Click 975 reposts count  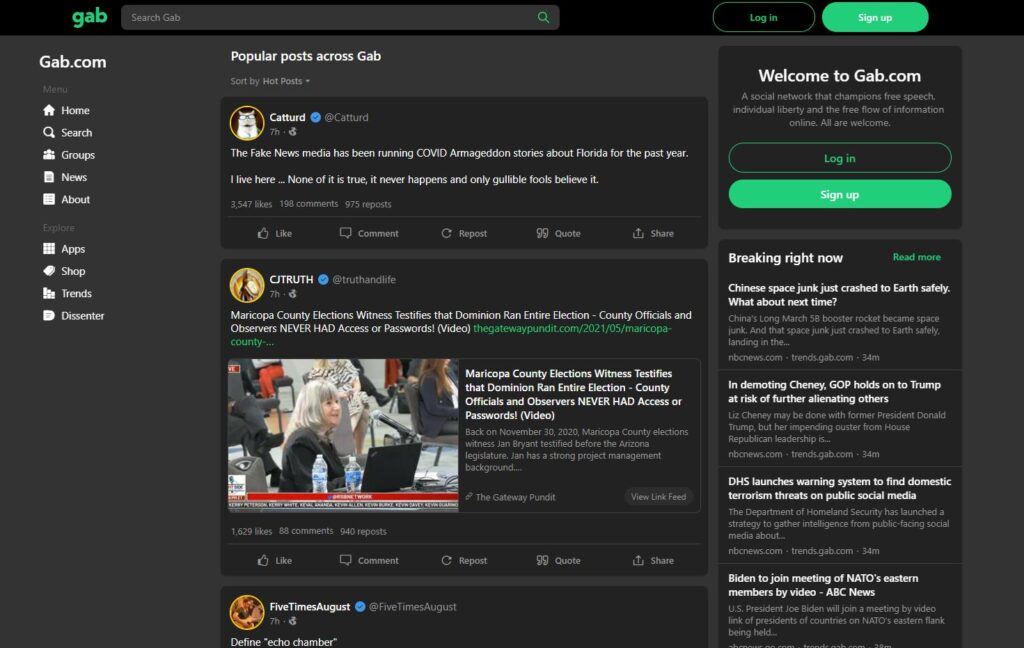368,204
